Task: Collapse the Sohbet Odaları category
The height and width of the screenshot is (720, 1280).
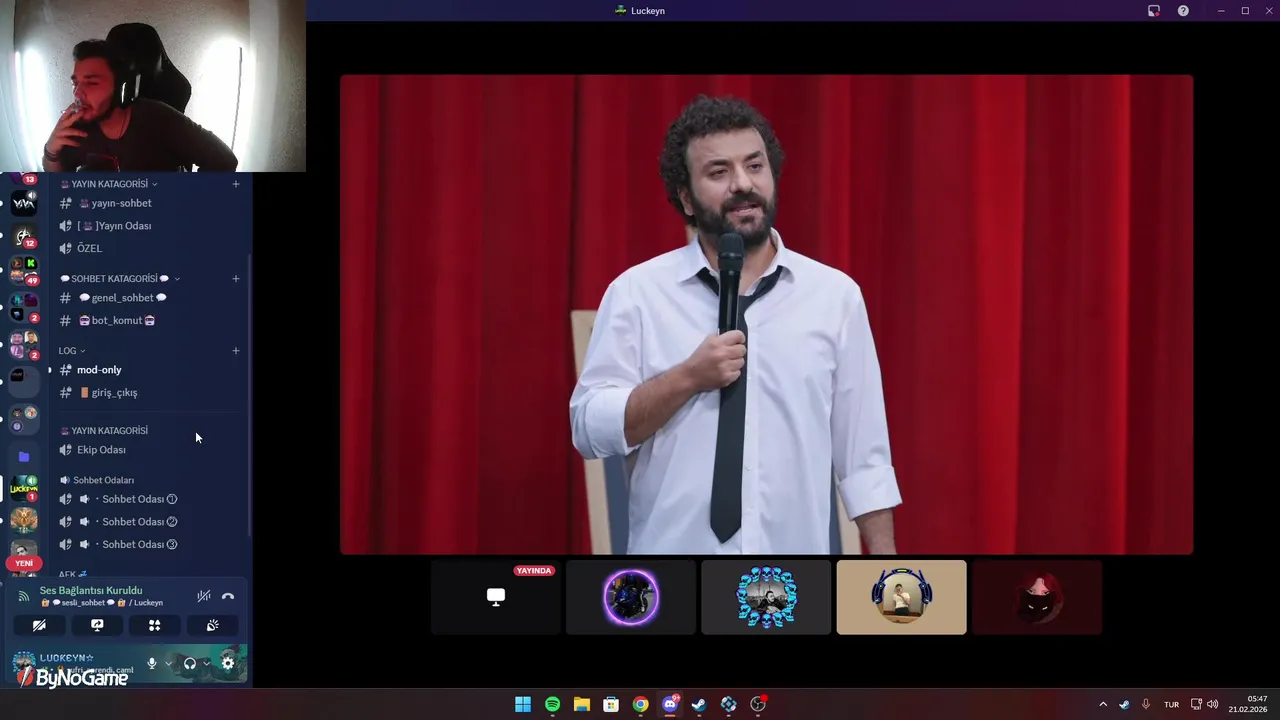Action: (x=97, y=480)
